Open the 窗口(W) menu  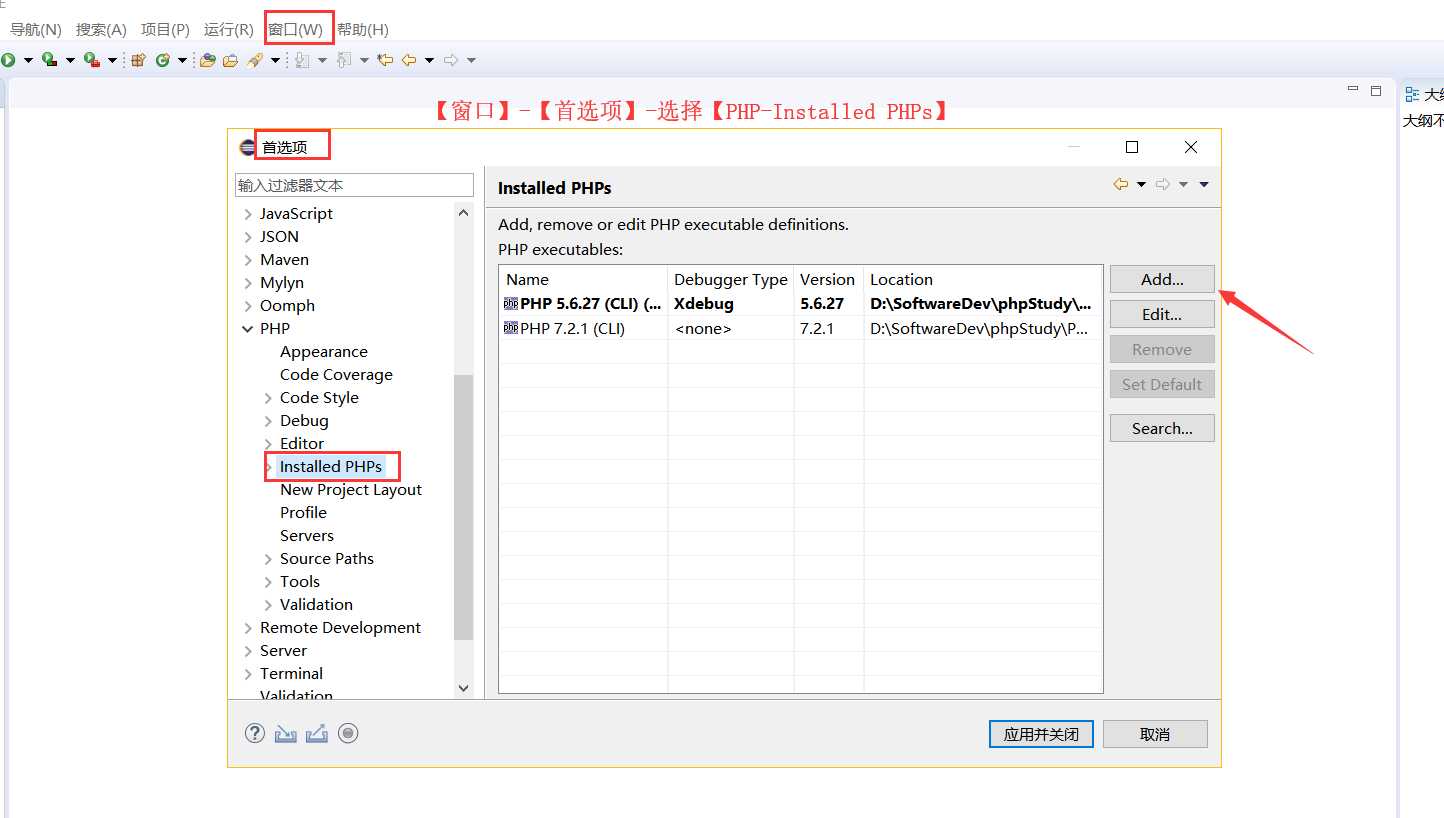point(295,29)
